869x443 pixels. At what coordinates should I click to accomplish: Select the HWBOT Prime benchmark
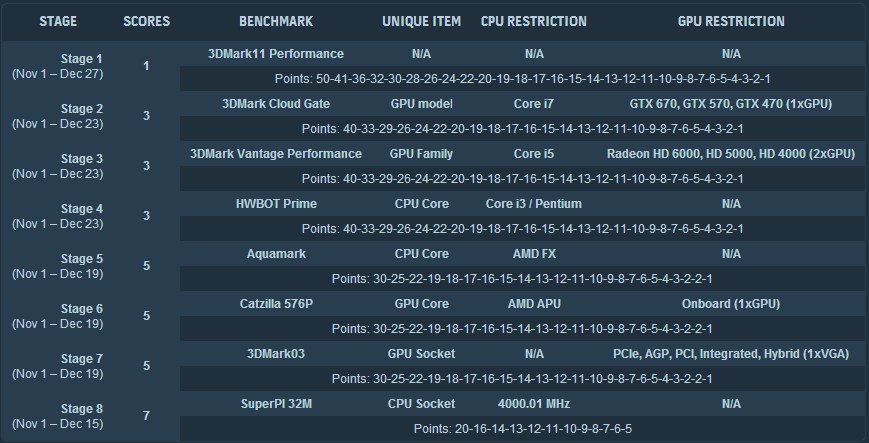275,204
